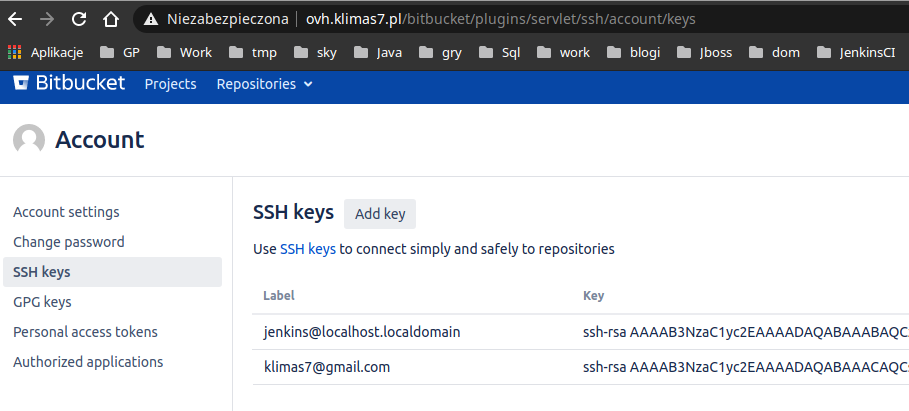Go back with the browser back arrow

click(x=15, y=20)
